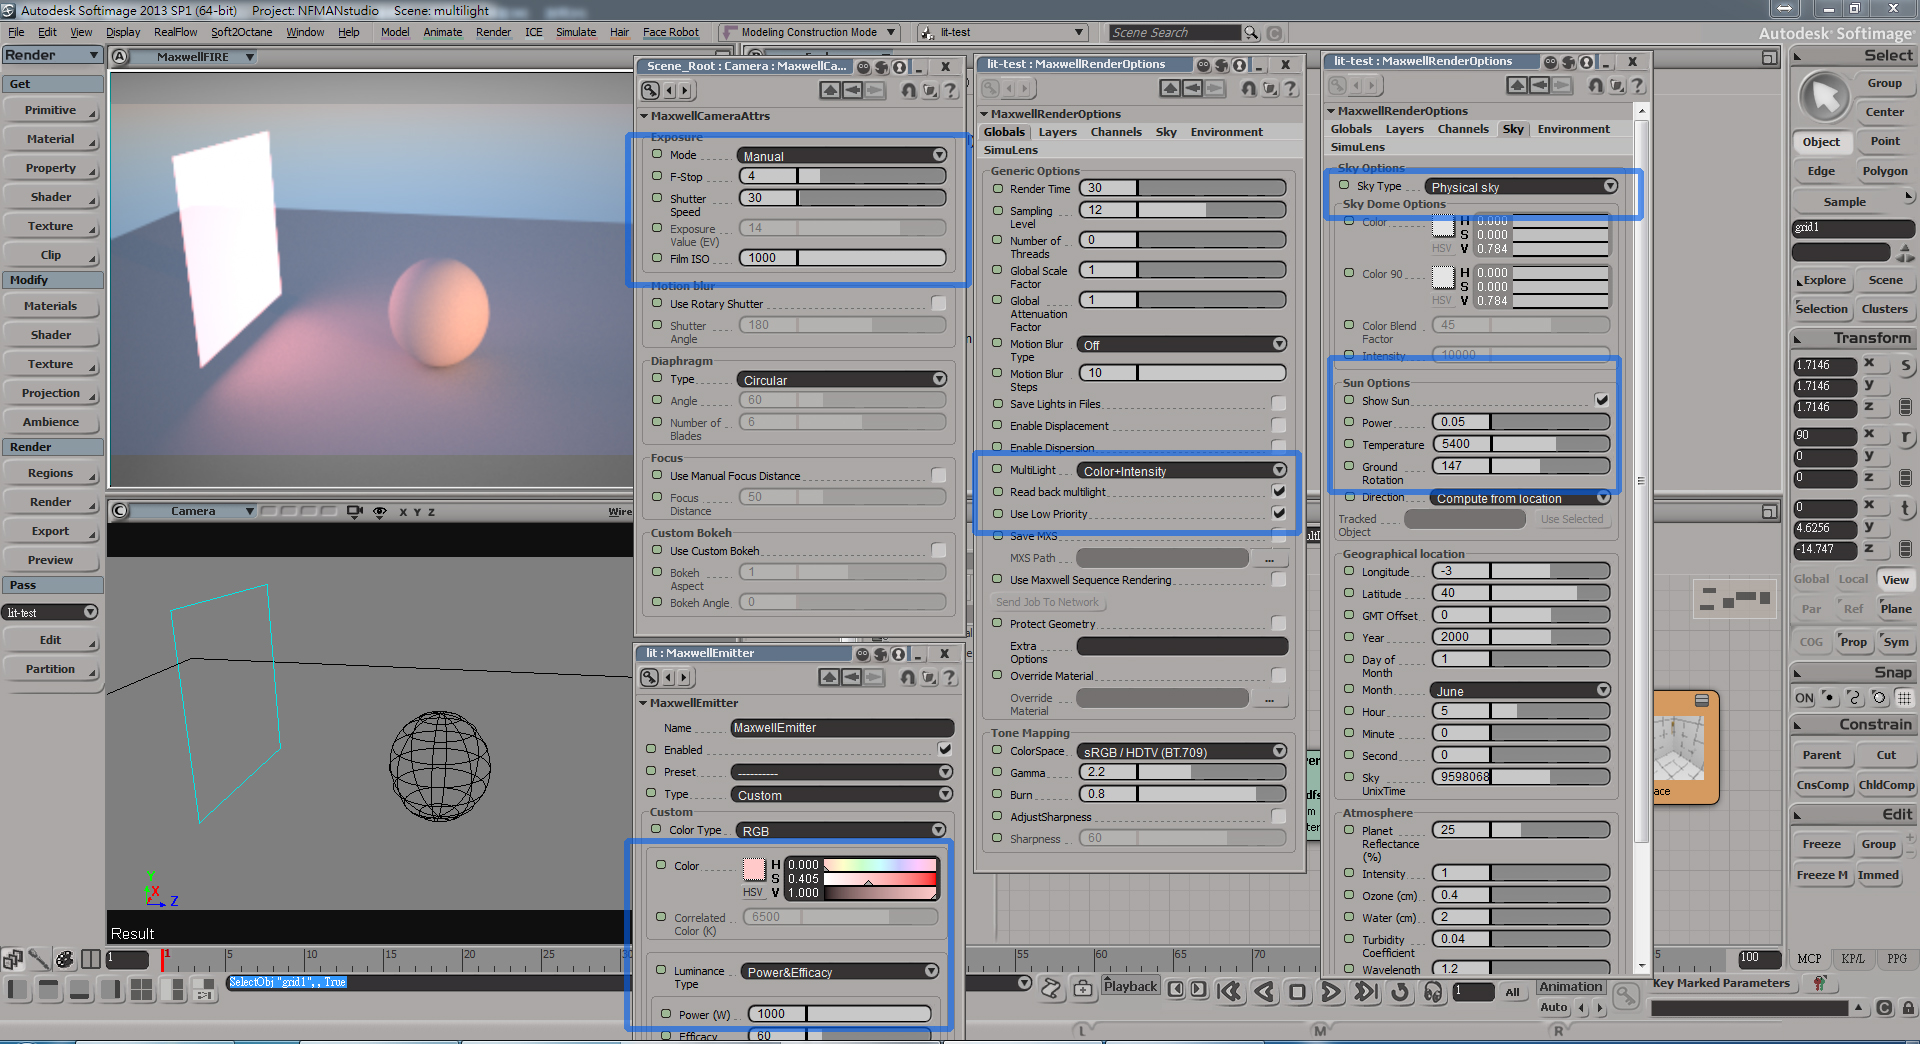Switch to the SimuLens tab below the selected Globals tab
This screenshot has width=1920, height=1044.
tap(1011, 150)
